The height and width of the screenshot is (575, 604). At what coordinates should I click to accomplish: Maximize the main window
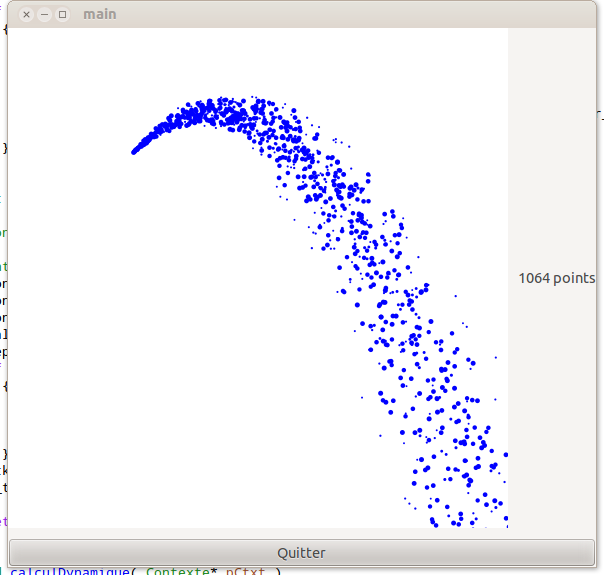coord(62,15)
